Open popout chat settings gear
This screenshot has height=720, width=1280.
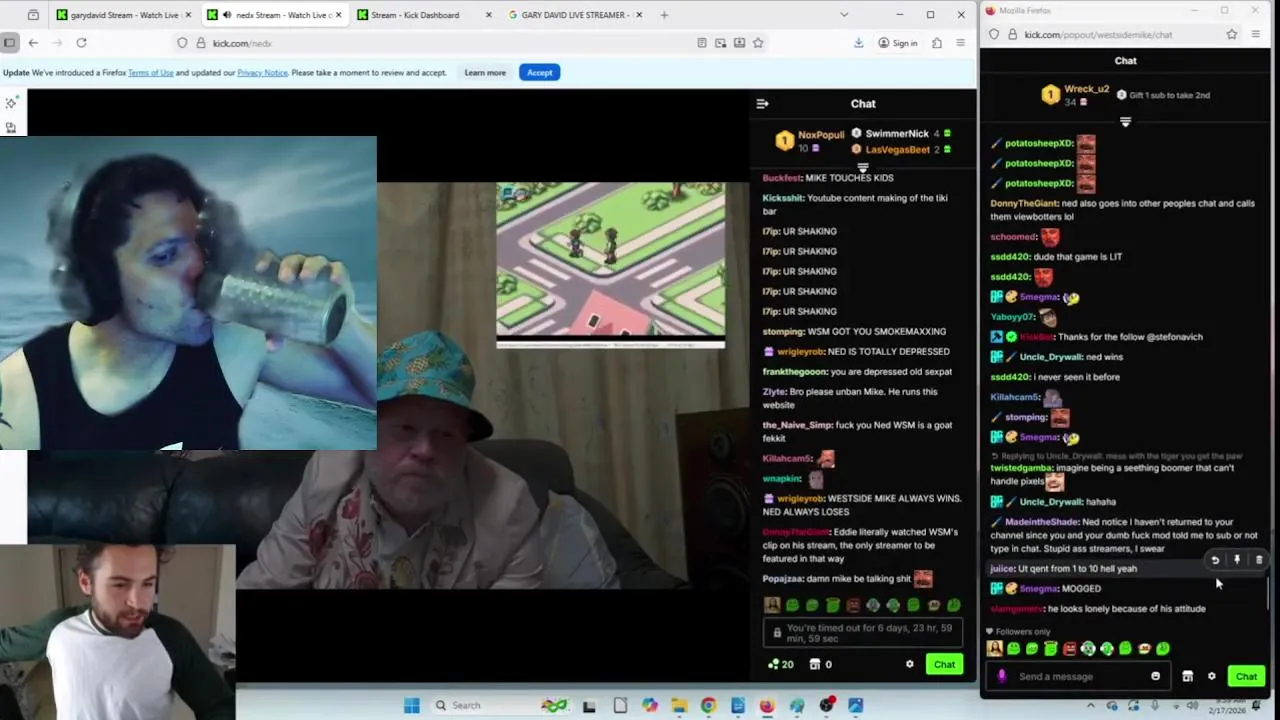click(x=1211, y=677)
